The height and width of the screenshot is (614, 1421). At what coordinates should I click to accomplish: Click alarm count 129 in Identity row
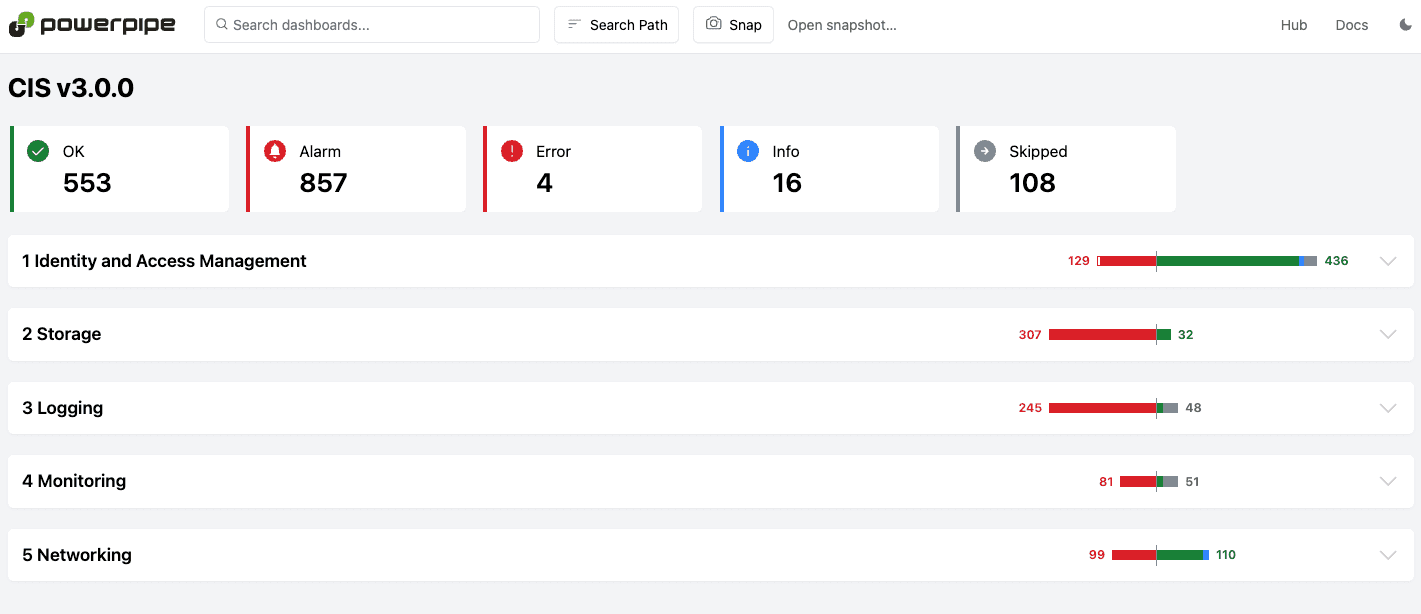(x=1079, y=261)
